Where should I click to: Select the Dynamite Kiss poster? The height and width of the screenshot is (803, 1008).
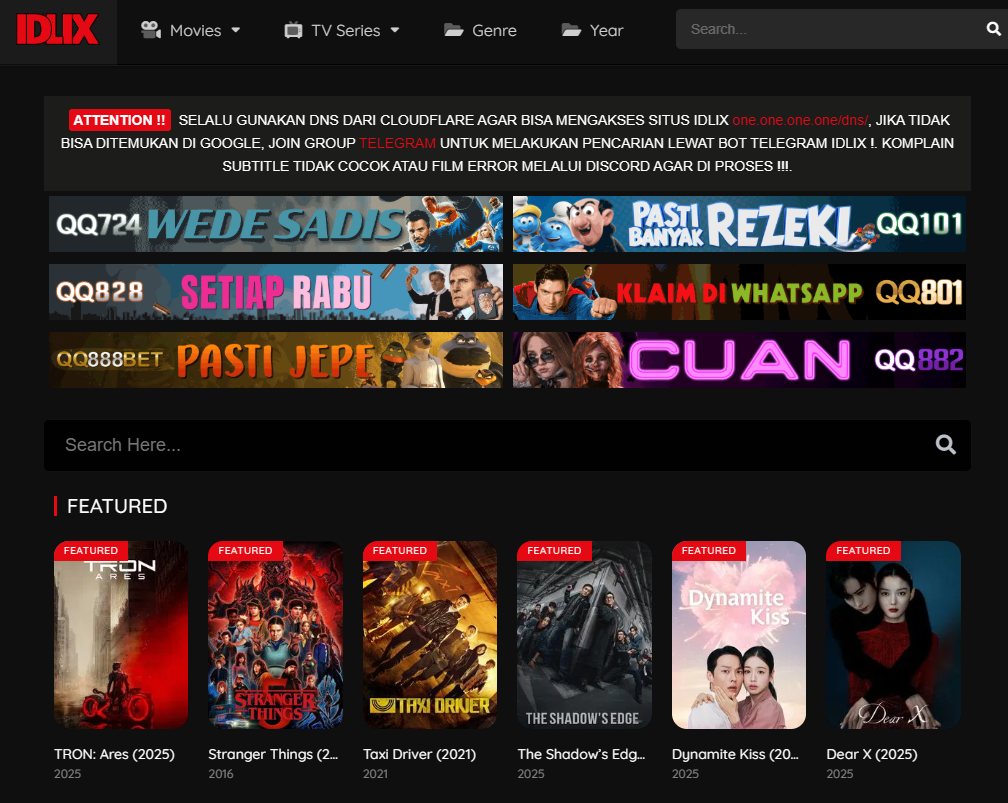point(739,635)
